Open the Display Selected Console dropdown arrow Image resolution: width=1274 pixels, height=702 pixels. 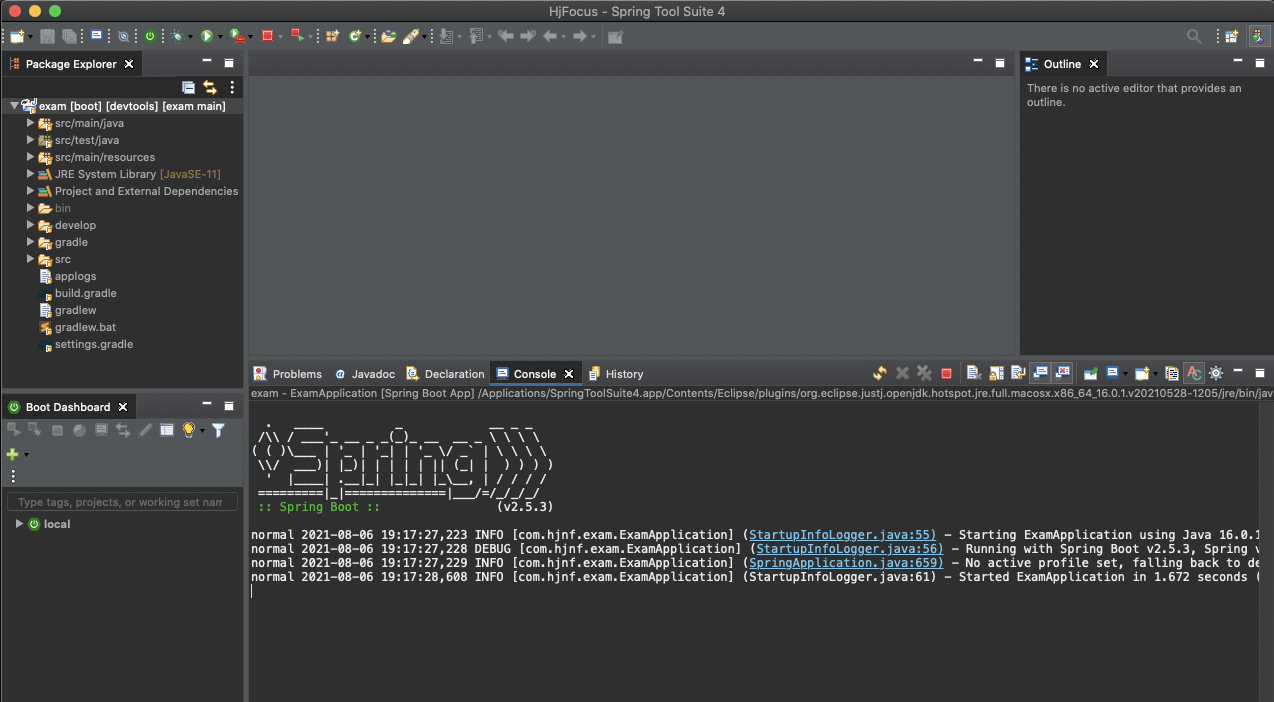point(1126,374)
